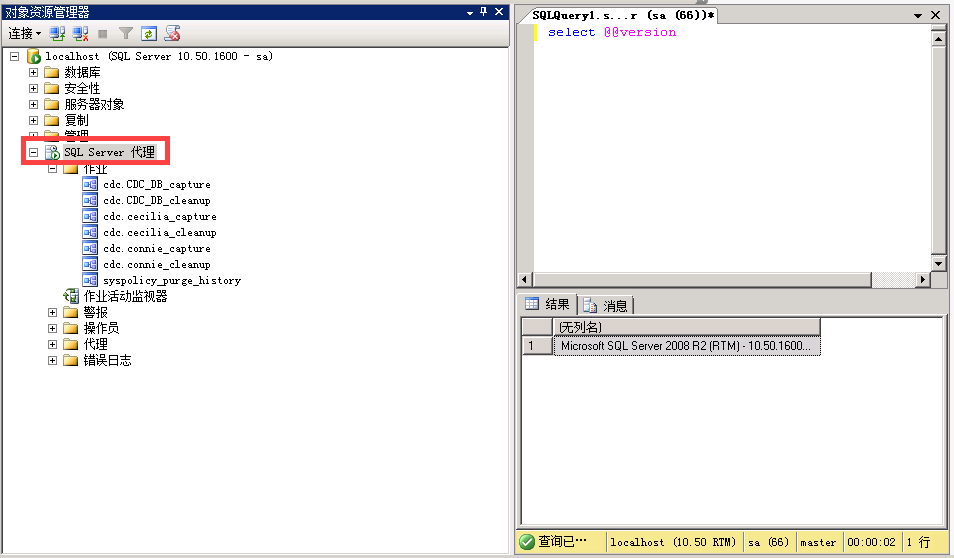954x558 pixels.
Task: Select cdc.cecilia_capture job text
Action: pos(160,217)
